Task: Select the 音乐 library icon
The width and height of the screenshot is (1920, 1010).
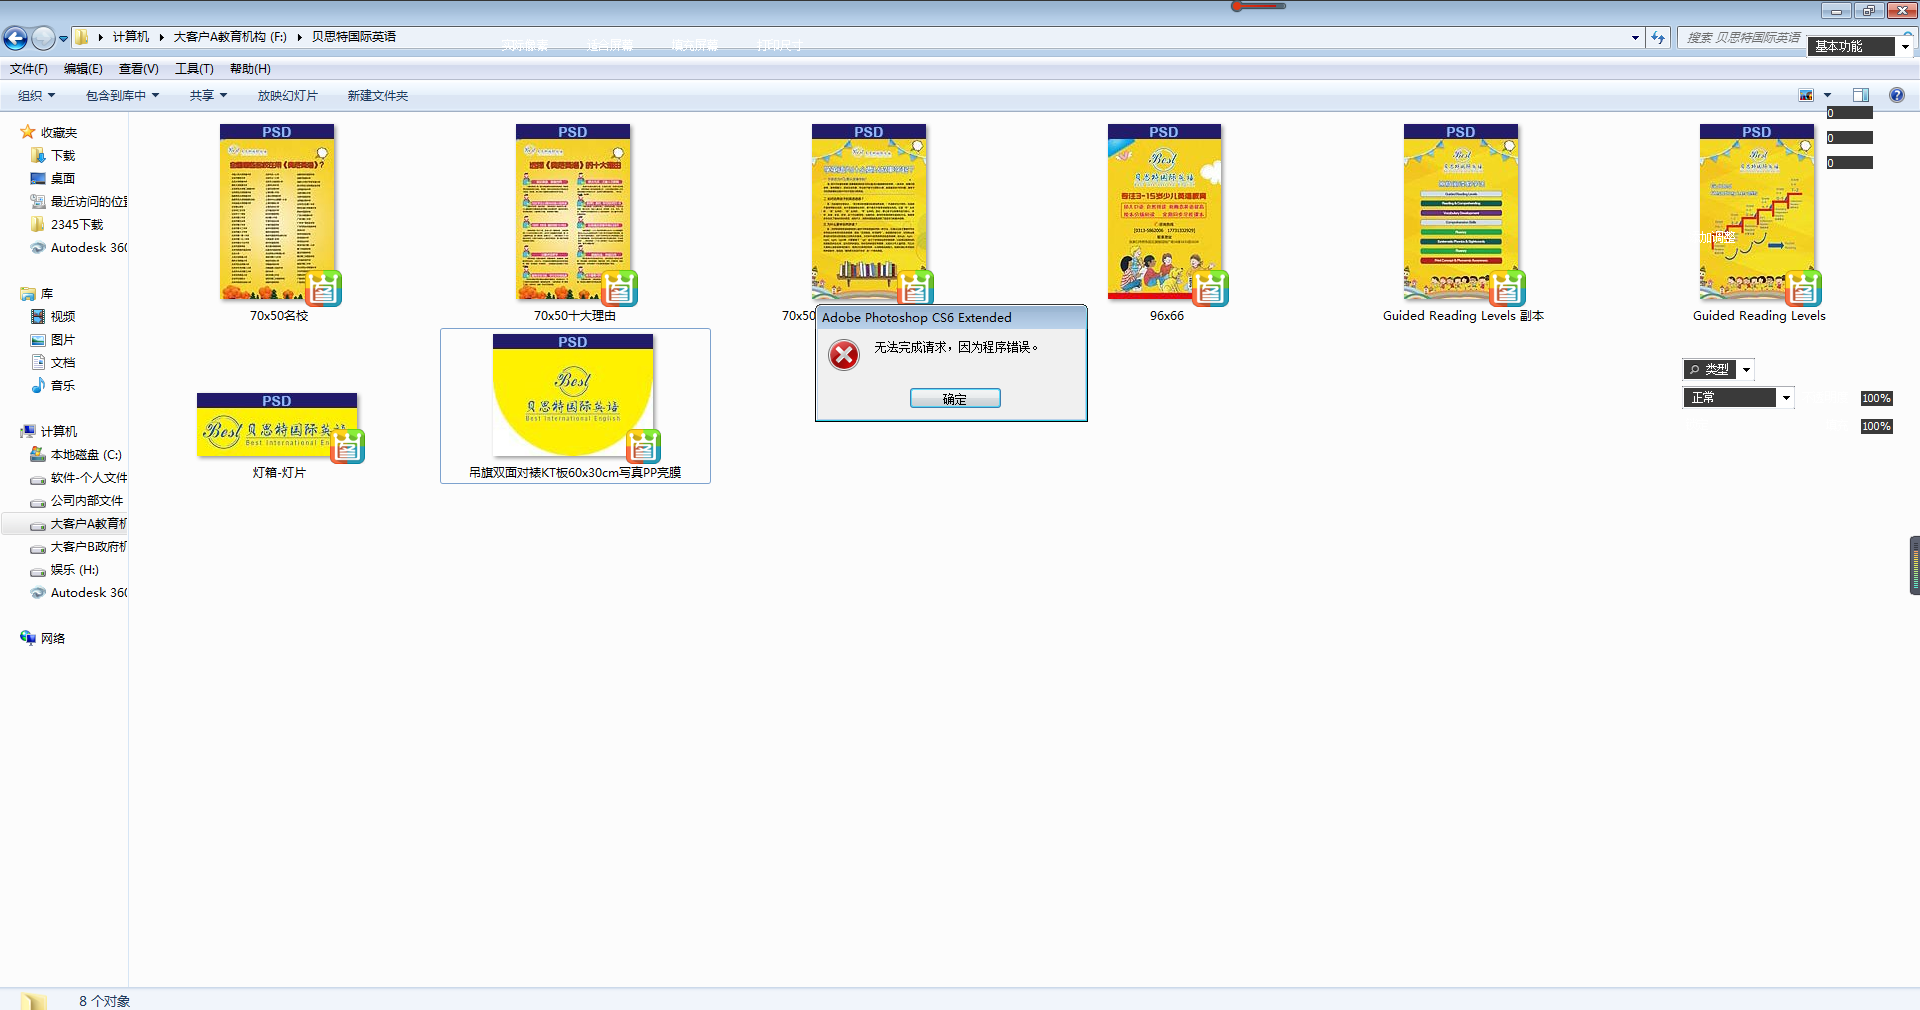Action: pos(38,385)
